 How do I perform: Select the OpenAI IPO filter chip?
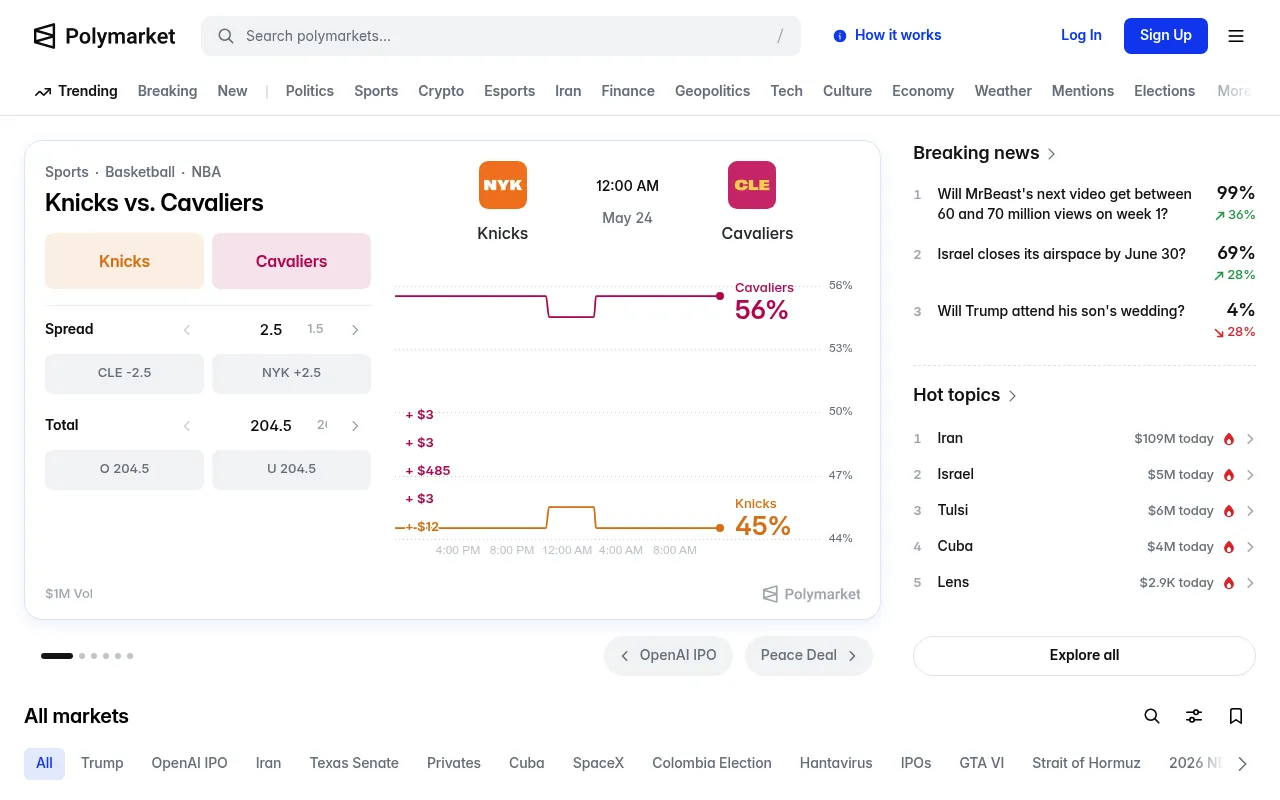(190, 763)
